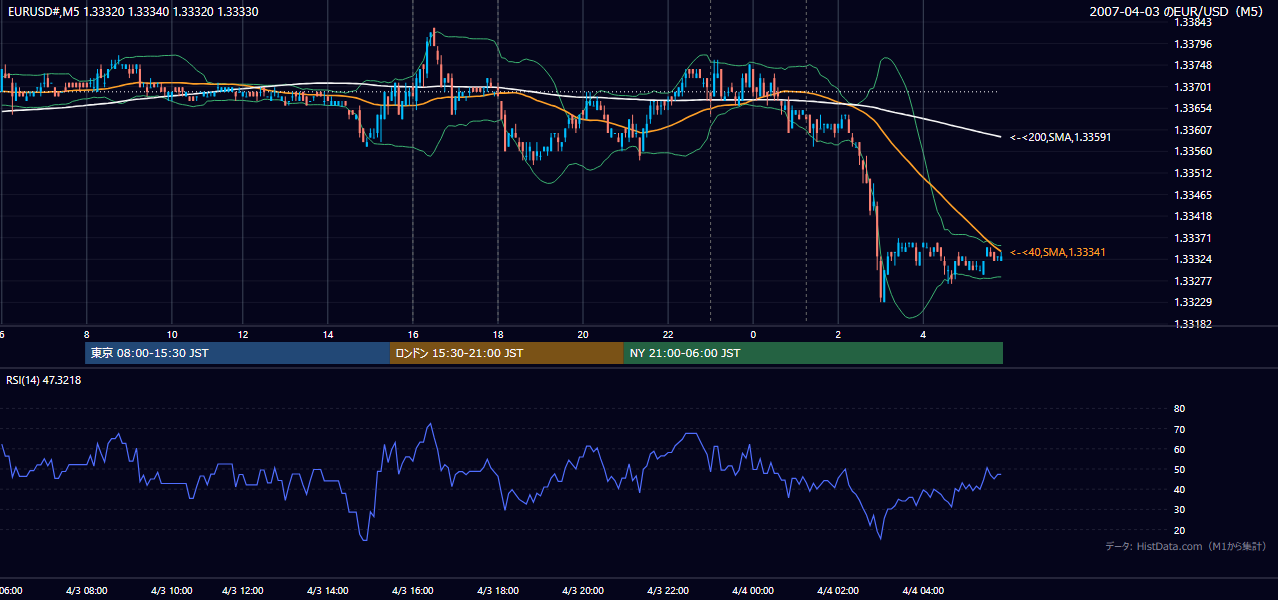
Task: Click hour label 14 under the price chart
Action: click(x=328, y=334)
